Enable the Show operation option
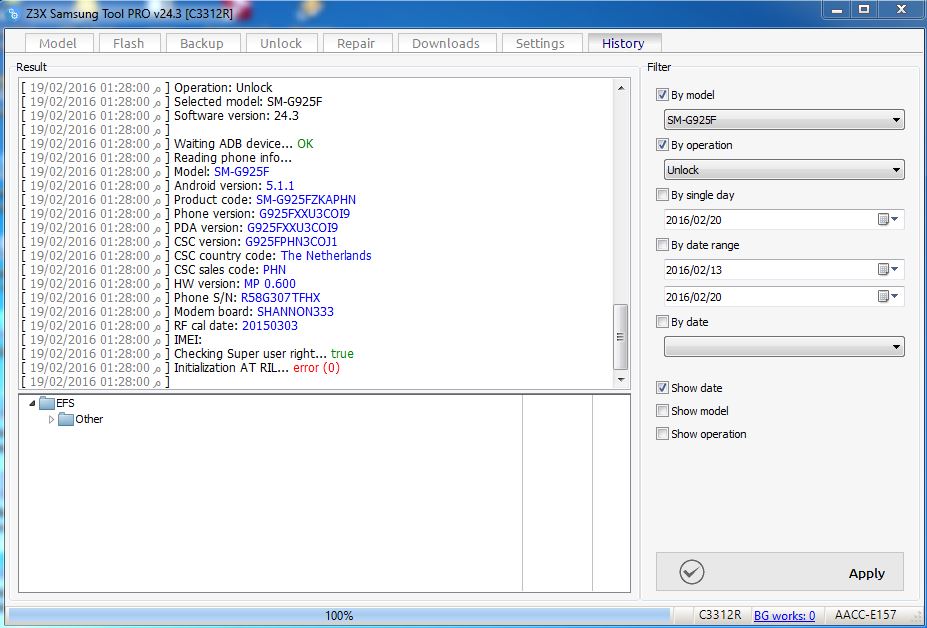This screenshot has height=628, width=927. [x=662, y=433]
